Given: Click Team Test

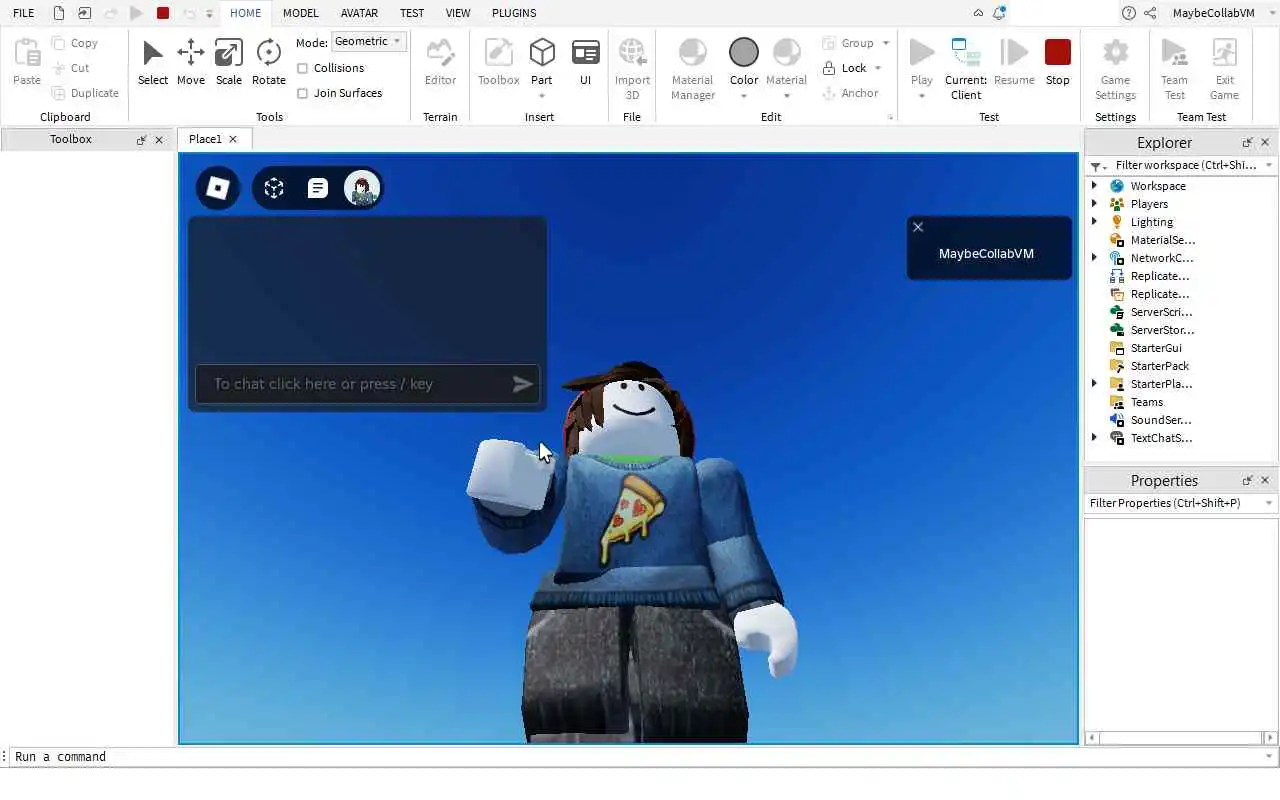Looking at the screenshot, I should [x=1174, y=68].
